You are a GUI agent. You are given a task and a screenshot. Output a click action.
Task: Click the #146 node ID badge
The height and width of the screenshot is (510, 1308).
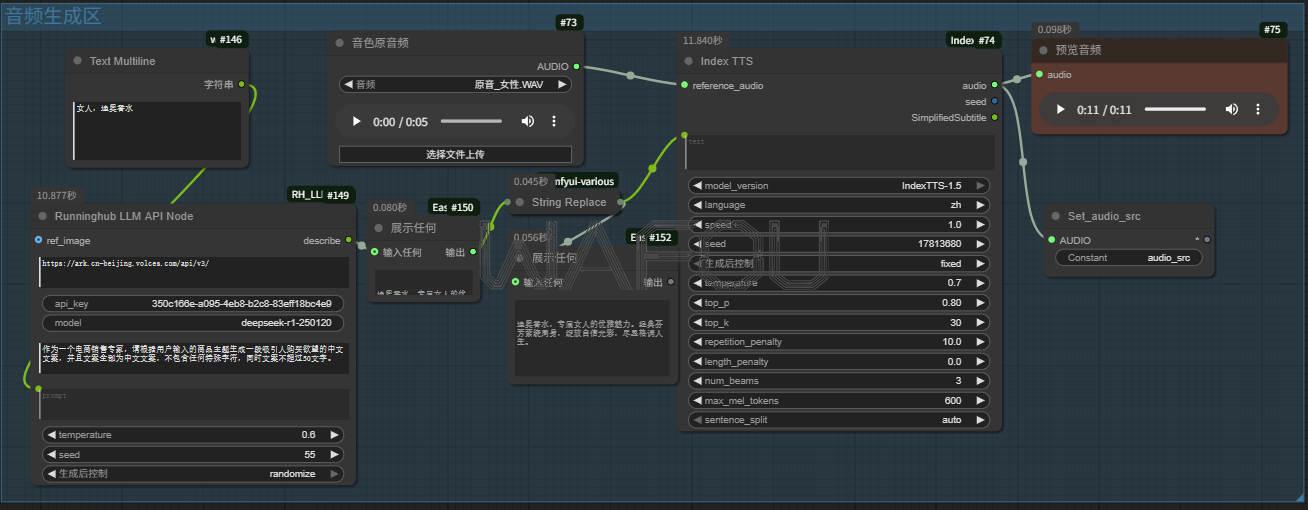click(x=227, y=39)
